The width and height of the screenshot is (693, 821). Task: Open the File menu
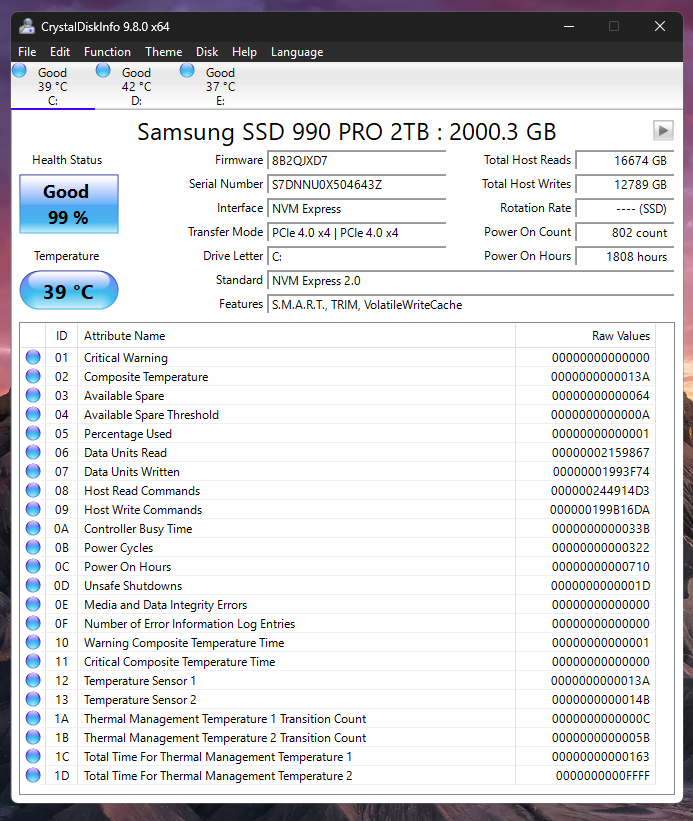coord(27,52)
